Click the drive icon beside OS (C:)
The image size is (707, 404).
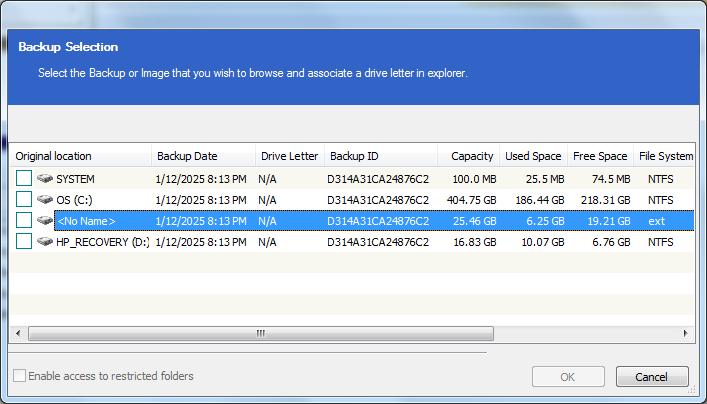point(45,200)
